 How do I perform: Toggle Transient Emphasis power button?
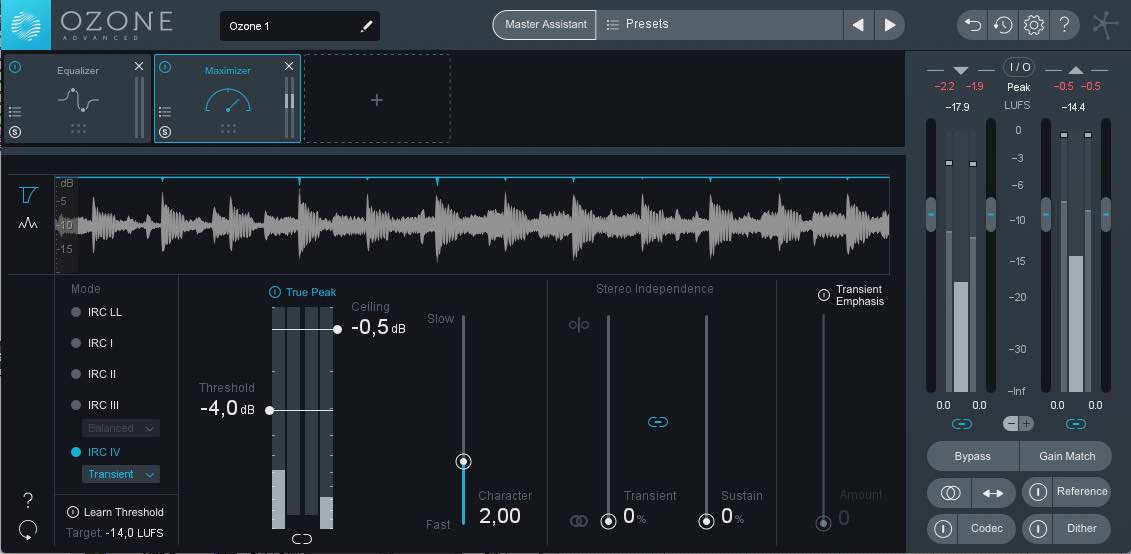click(824, 295)
